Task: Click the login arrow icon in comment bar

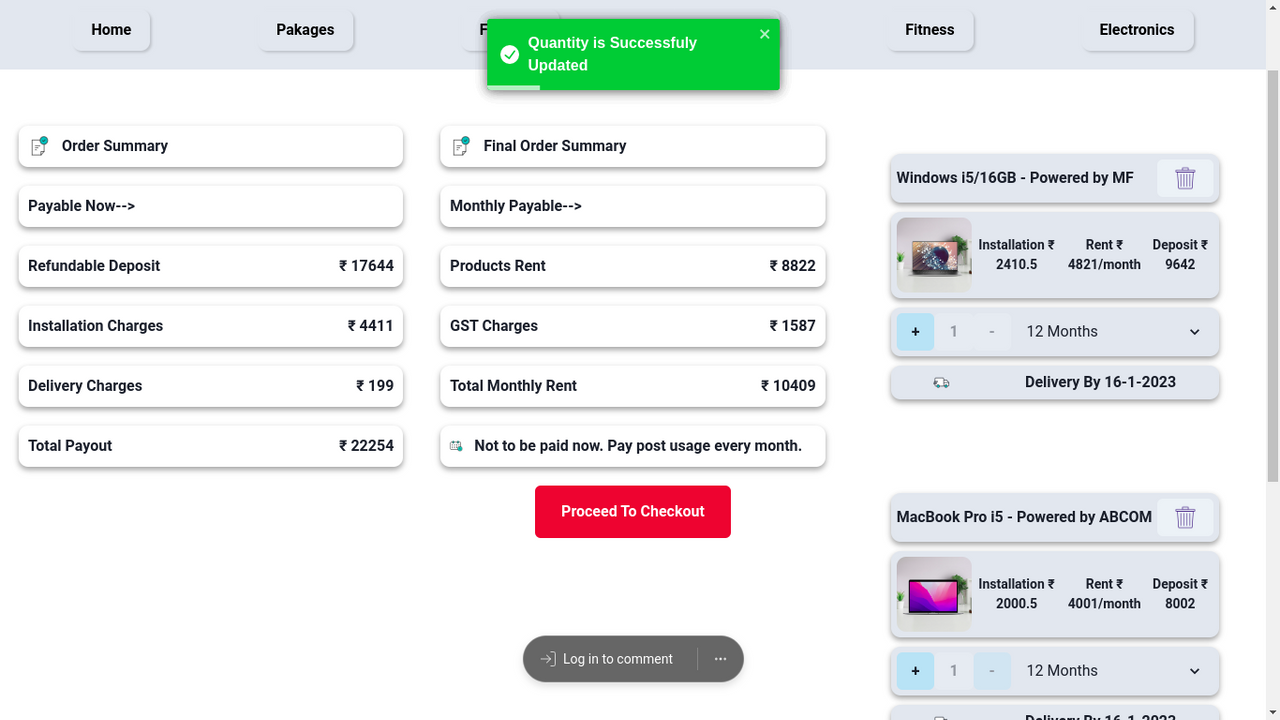Action: pyautogui.click(x=547, y=658)
